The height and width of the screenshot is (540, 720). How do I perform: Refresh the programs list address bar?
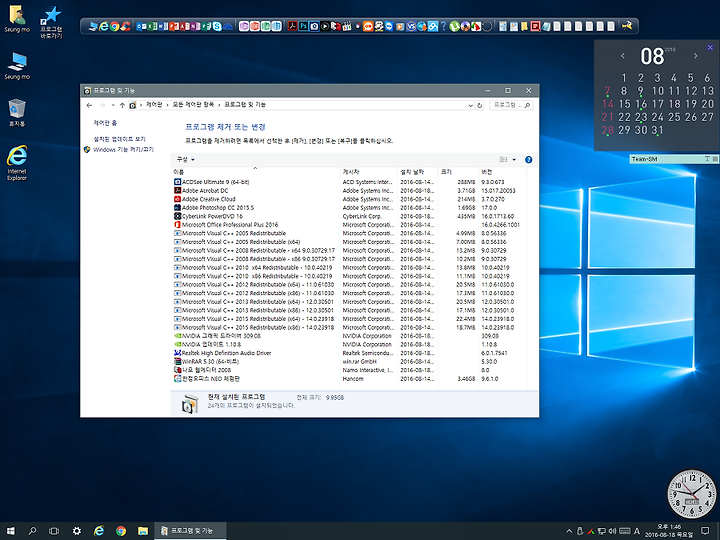pos(479,105)
